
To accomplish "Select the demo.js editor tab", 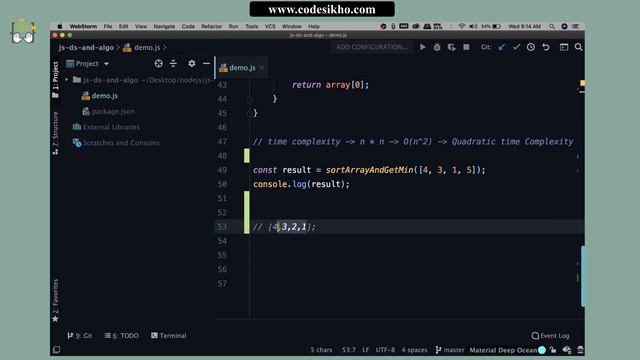I will 242,67.
